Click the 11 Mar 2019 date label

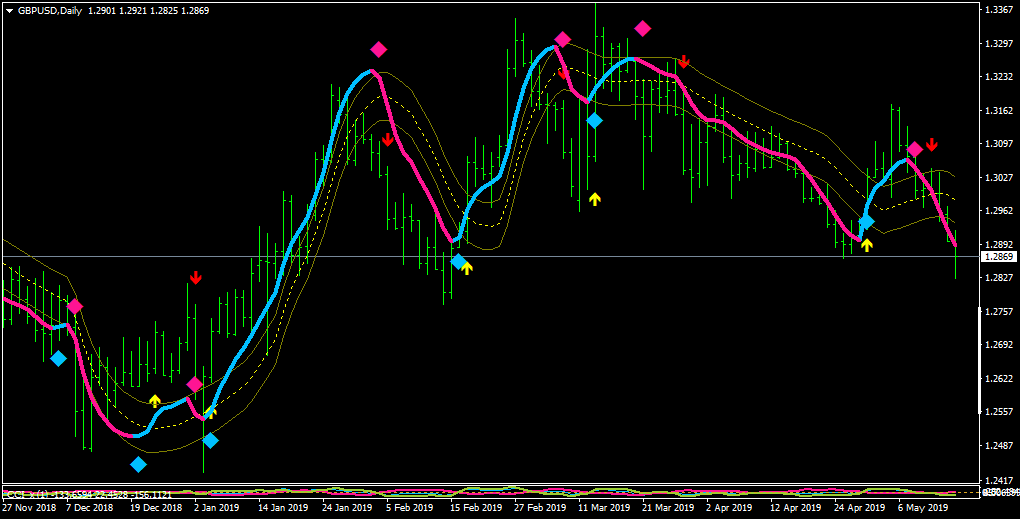point(604,507)
